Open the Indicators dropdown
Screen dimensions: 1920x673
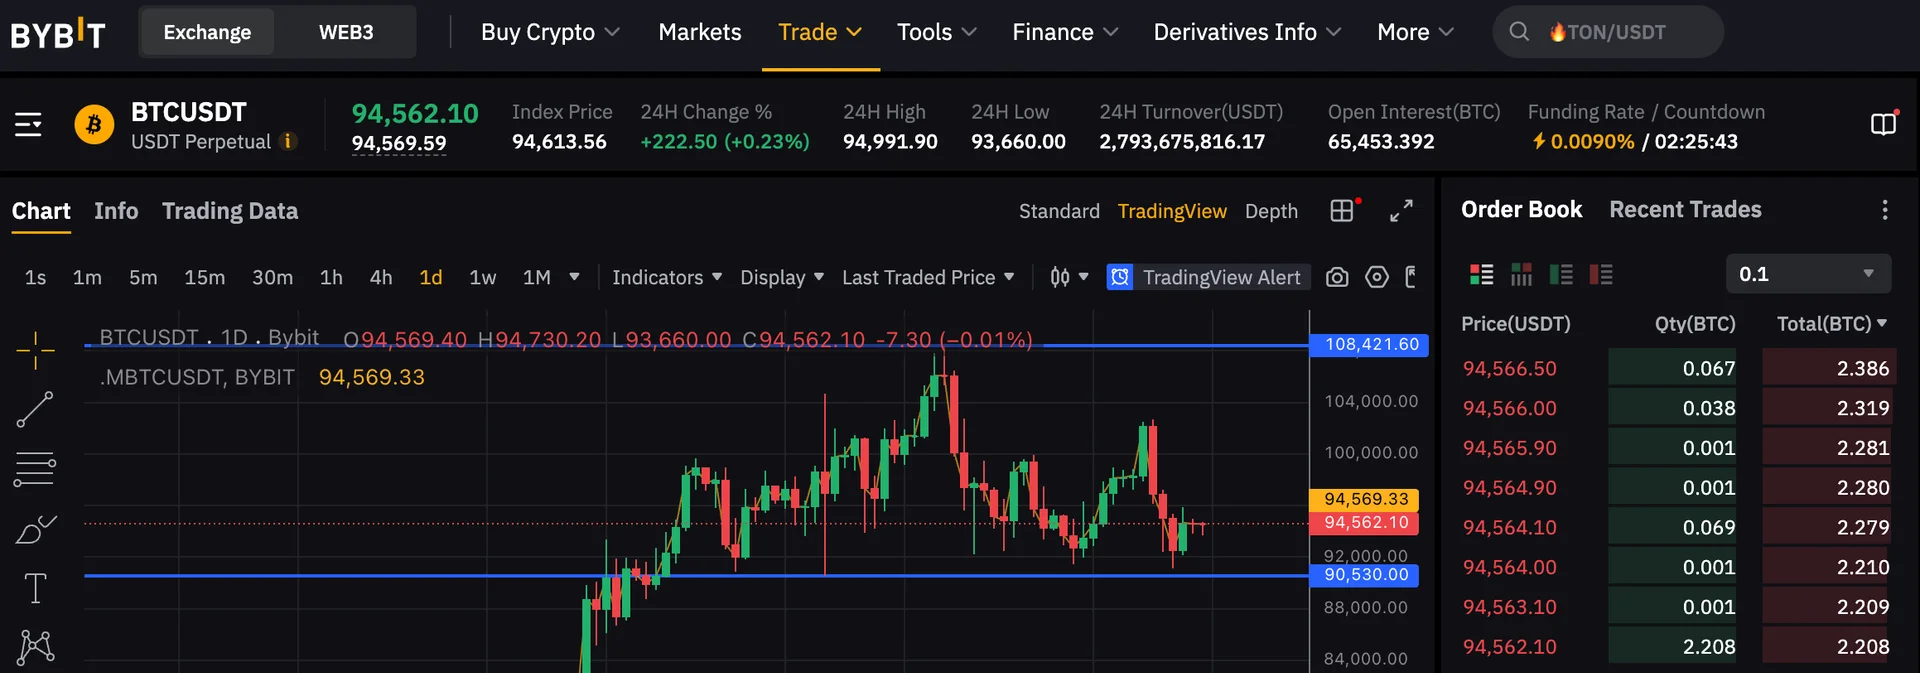click(667, 277)
